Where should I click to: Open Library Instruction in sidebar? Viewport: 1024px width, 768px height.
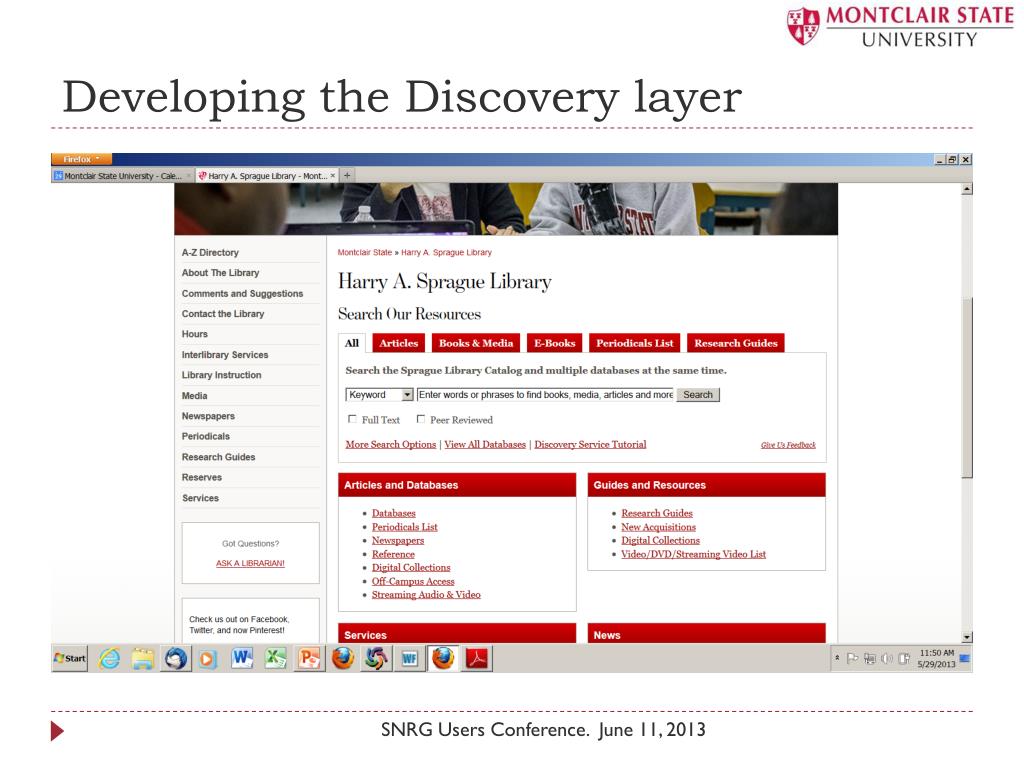221,376
